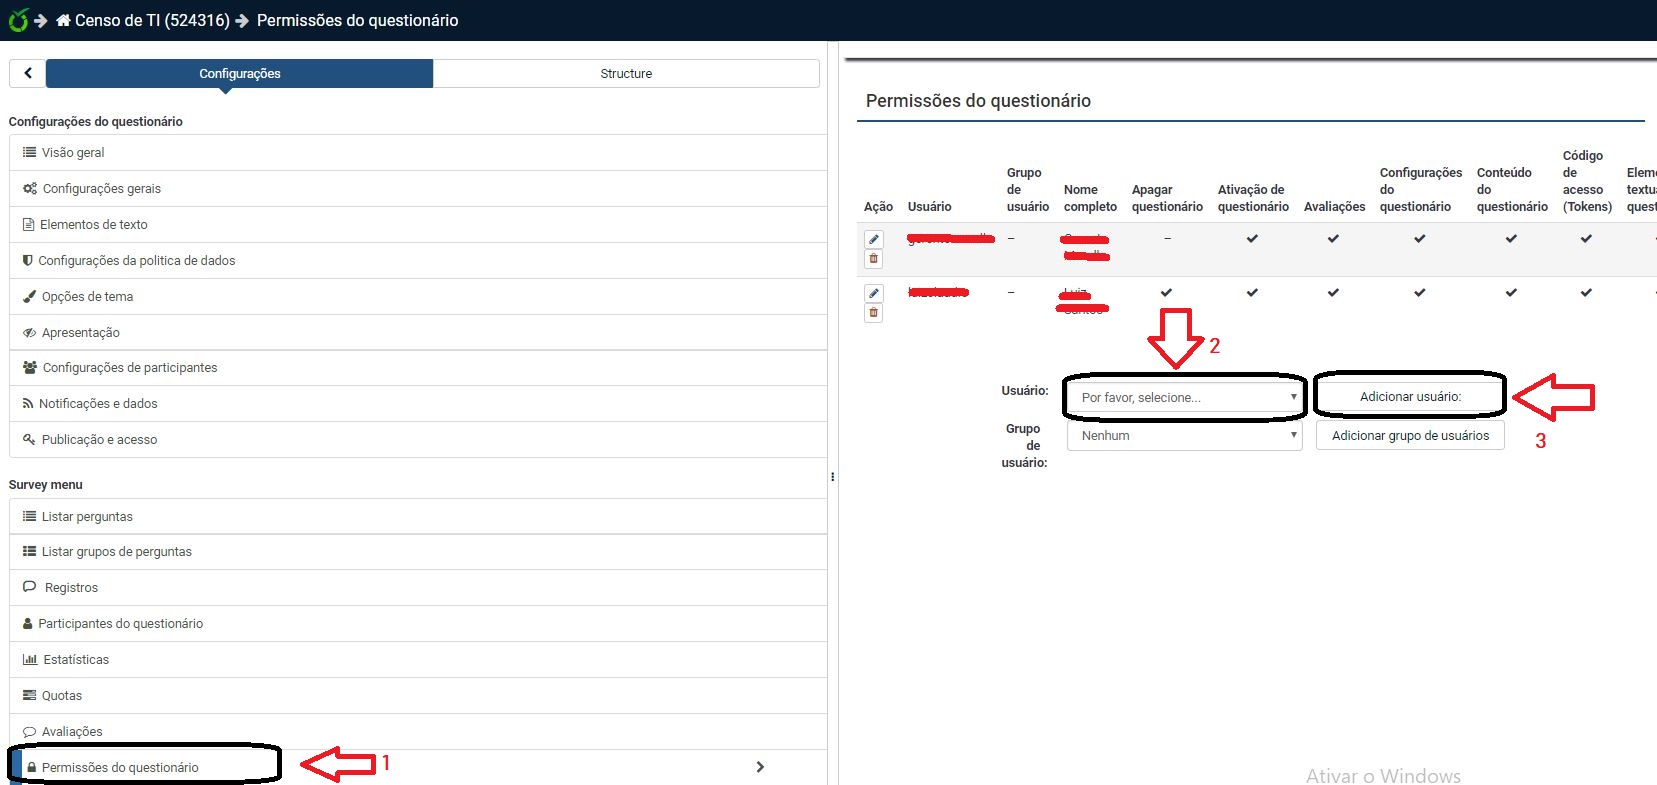
Task: Switch to the Structure tab
Action: pos(626,73)
